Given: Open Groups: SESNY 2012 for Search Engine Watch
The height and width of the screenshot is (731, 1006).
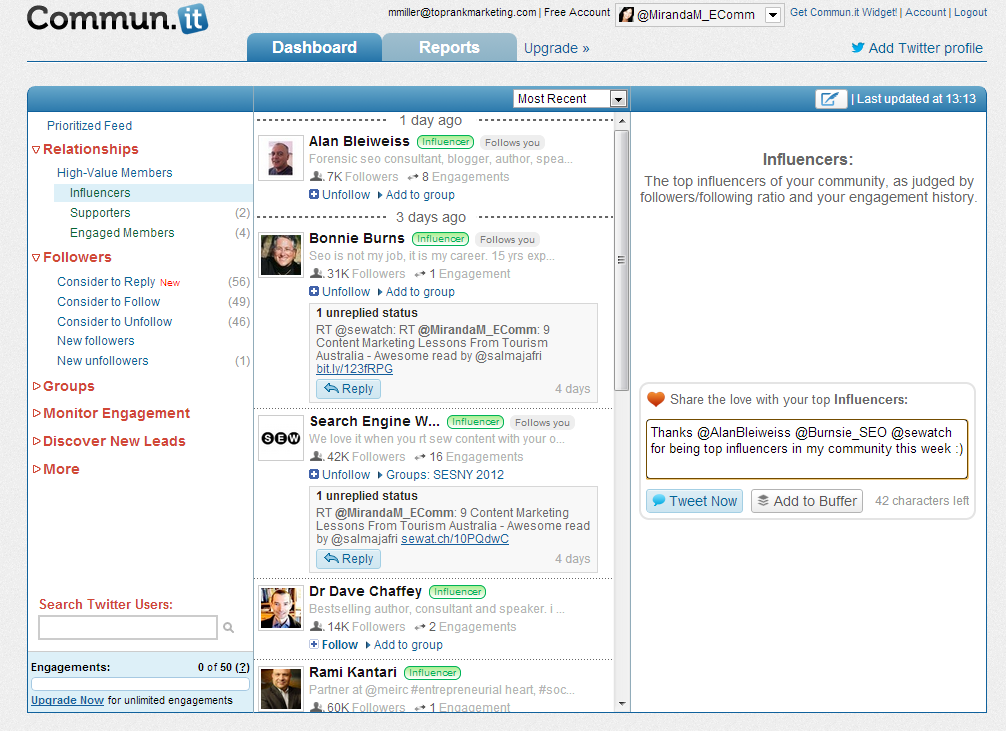Looking at the screenshot, I should 441,474.
